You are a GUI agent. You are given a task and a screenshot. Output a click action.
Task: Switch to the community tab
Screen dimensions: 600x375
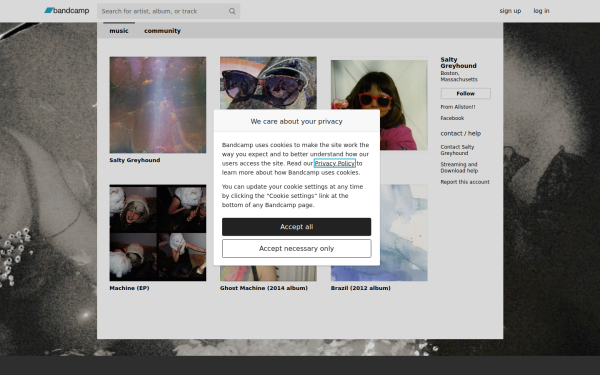[162, 31]
